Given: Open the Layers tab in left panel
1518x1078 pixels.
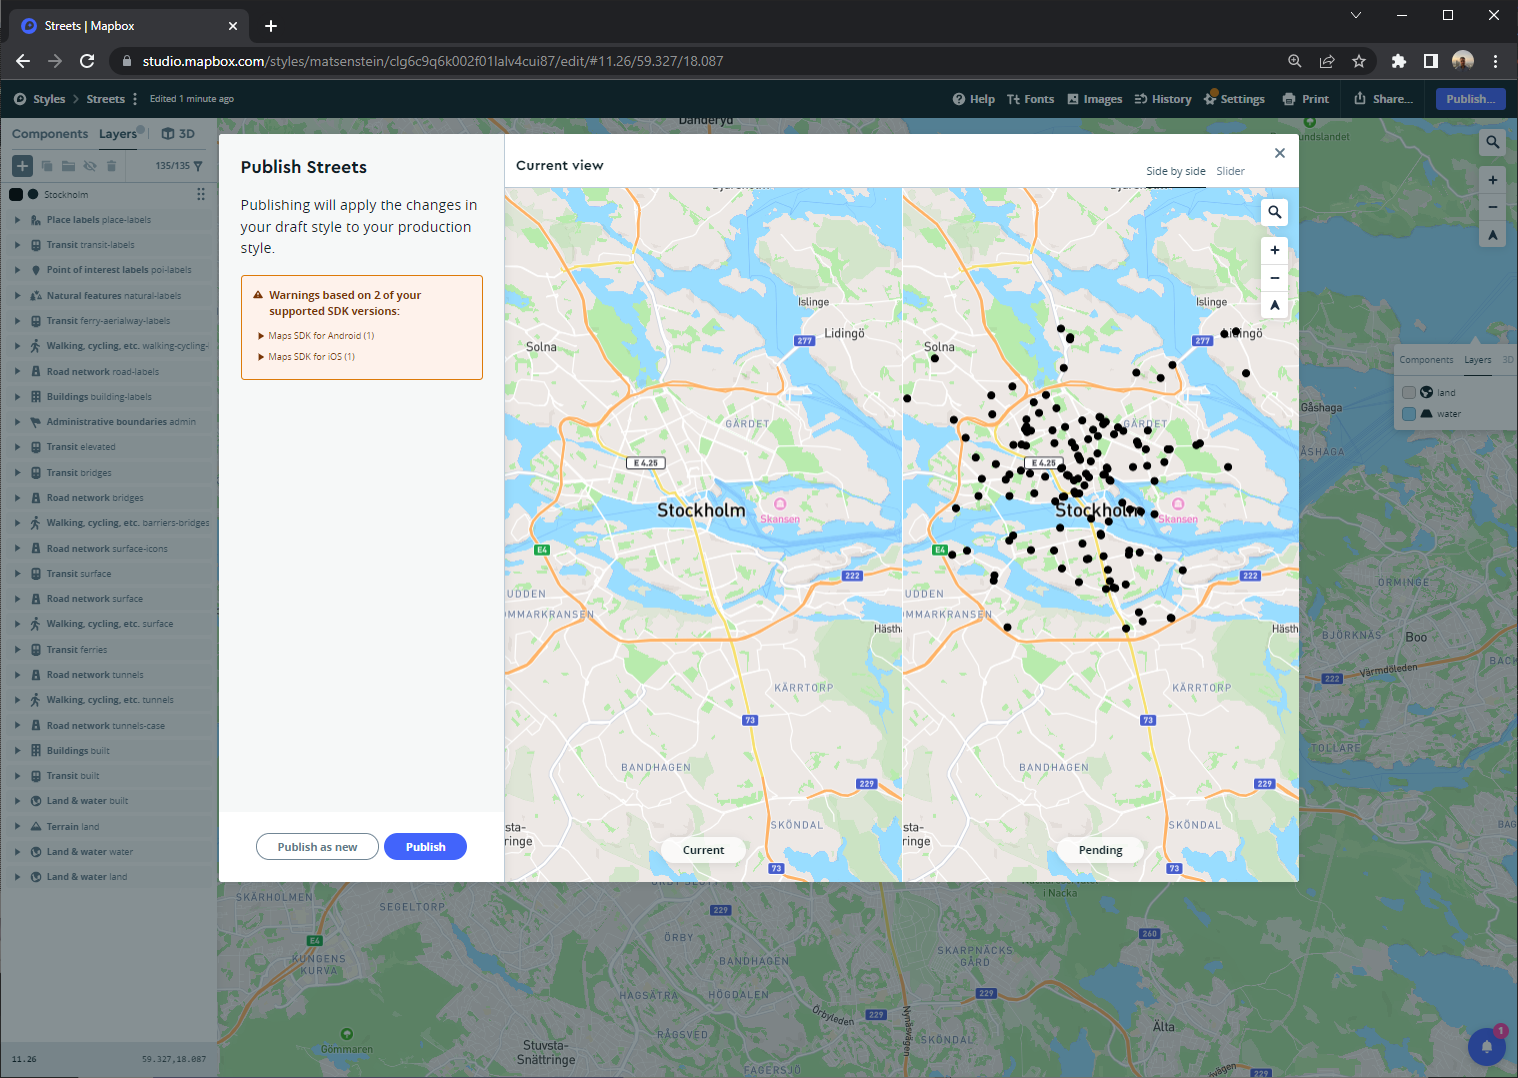Looking at the screenshot, I should pos(118,134).
